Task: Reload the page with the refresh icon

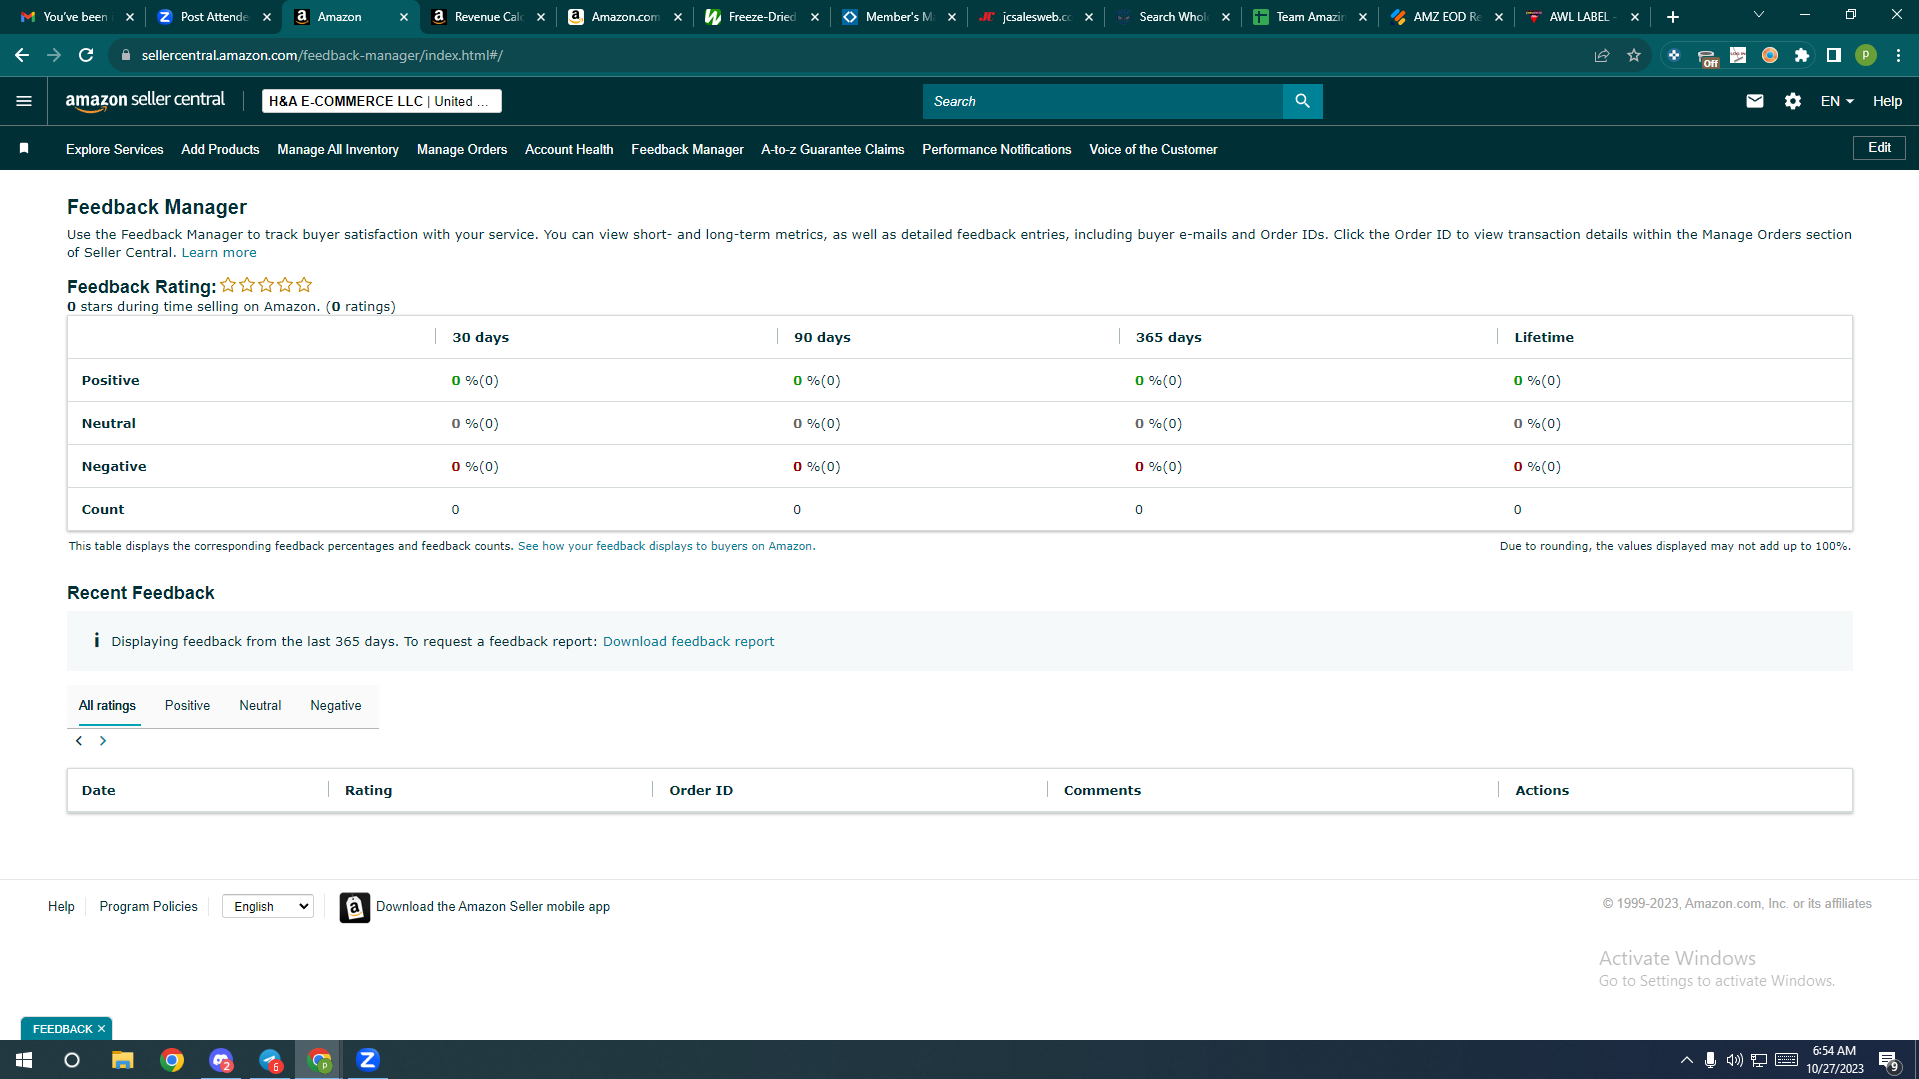Action: (x=86, y=55)
